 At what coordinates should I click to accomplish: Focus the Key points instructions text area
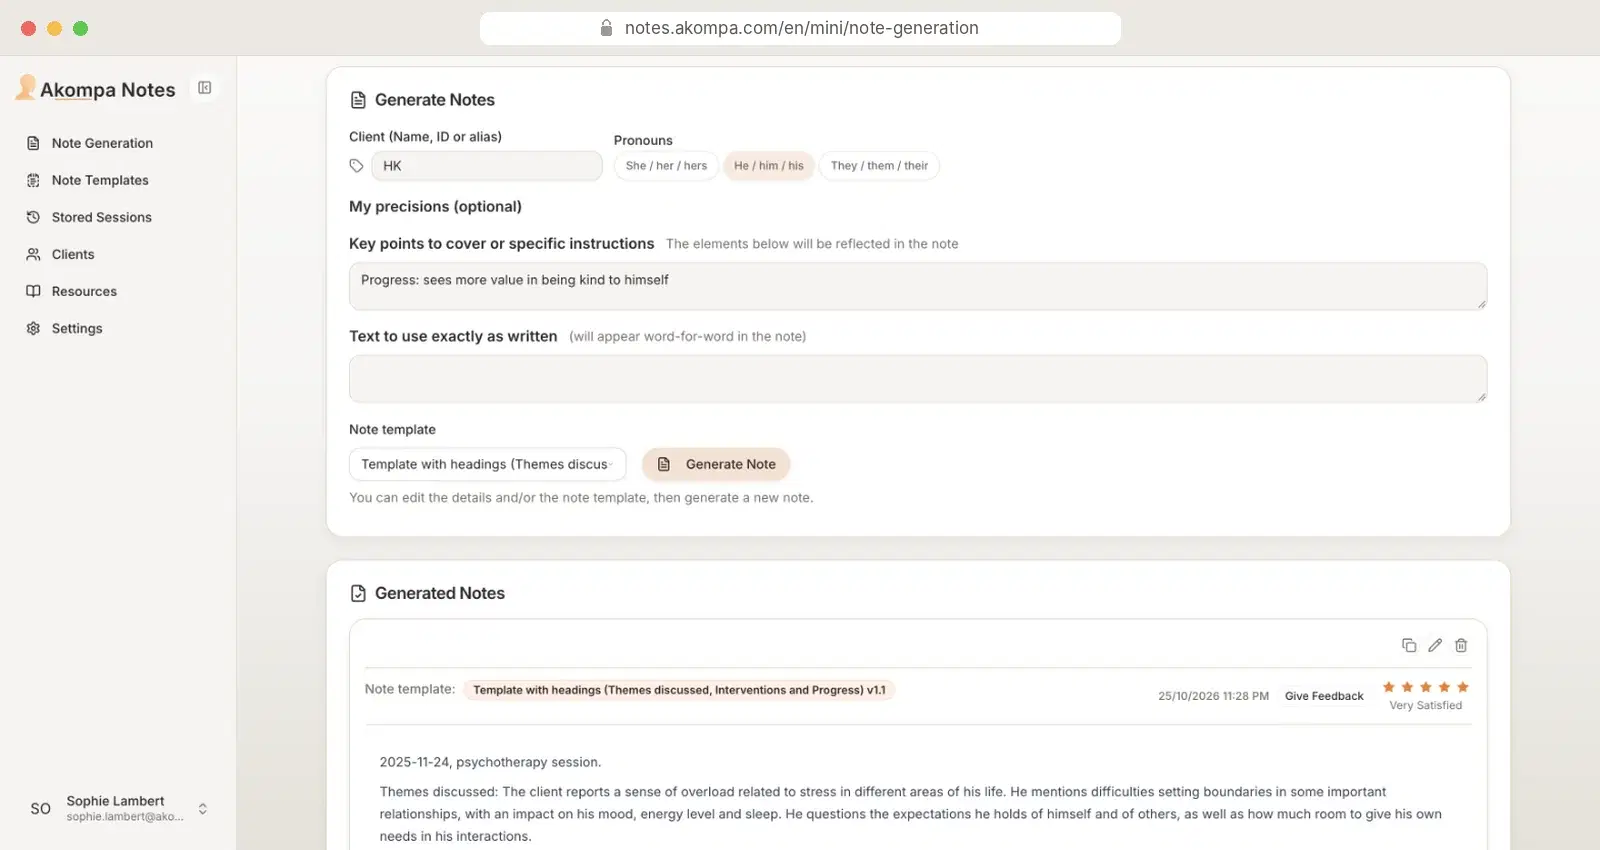(918, 286)
